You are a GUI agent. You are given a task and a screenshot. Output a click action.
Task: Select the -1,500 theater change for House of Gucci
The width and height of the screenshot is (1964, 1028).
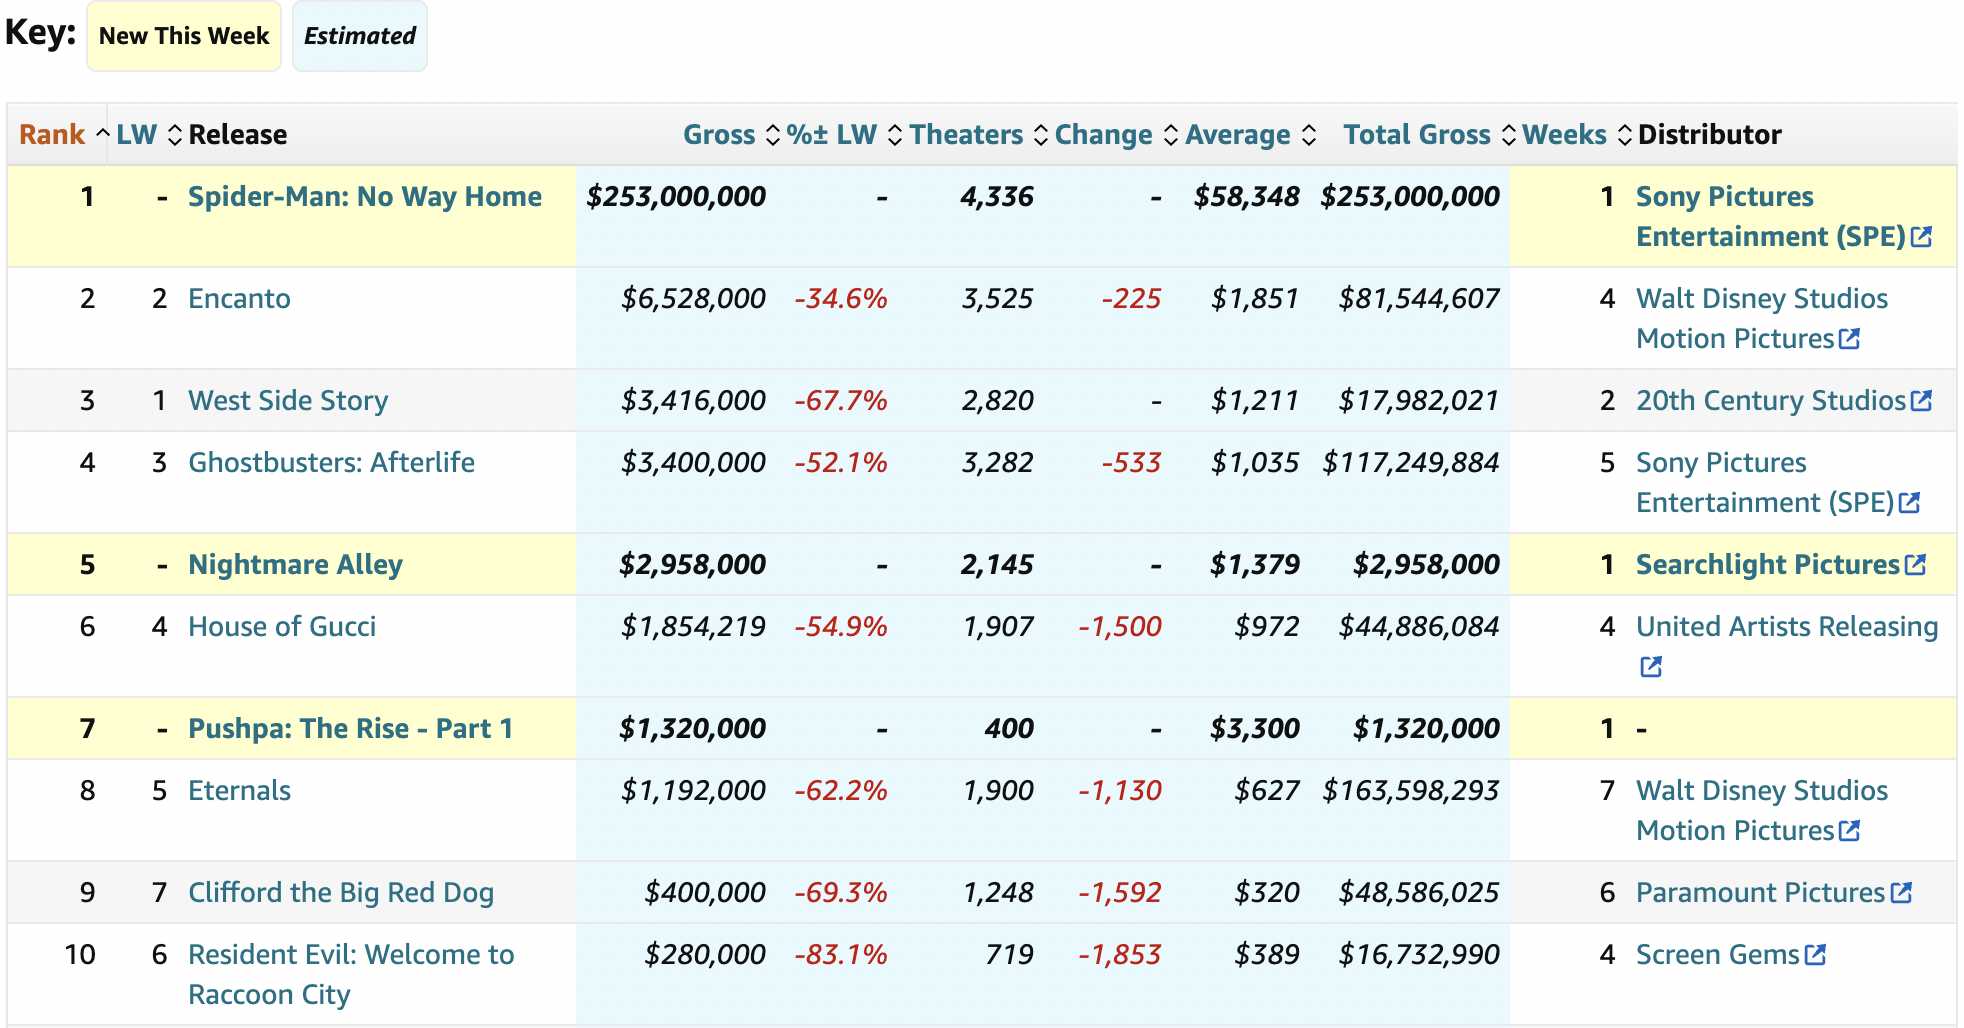pos(1120,627)
